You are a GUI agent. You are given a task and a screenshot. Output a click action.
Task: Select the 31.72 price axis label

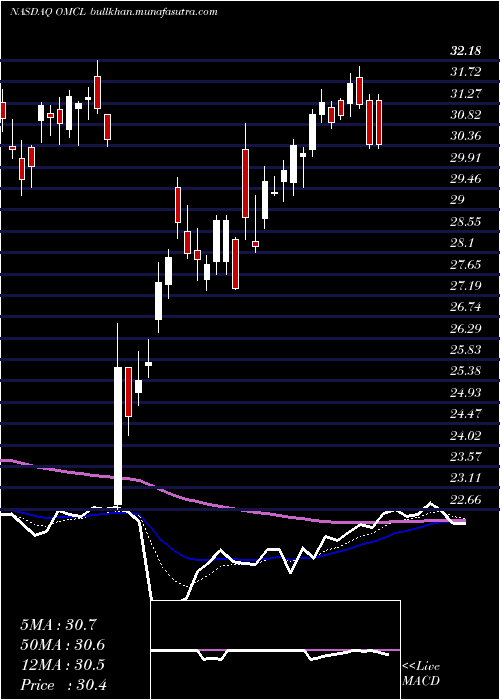pyautogui.click(x=466, y=72)
